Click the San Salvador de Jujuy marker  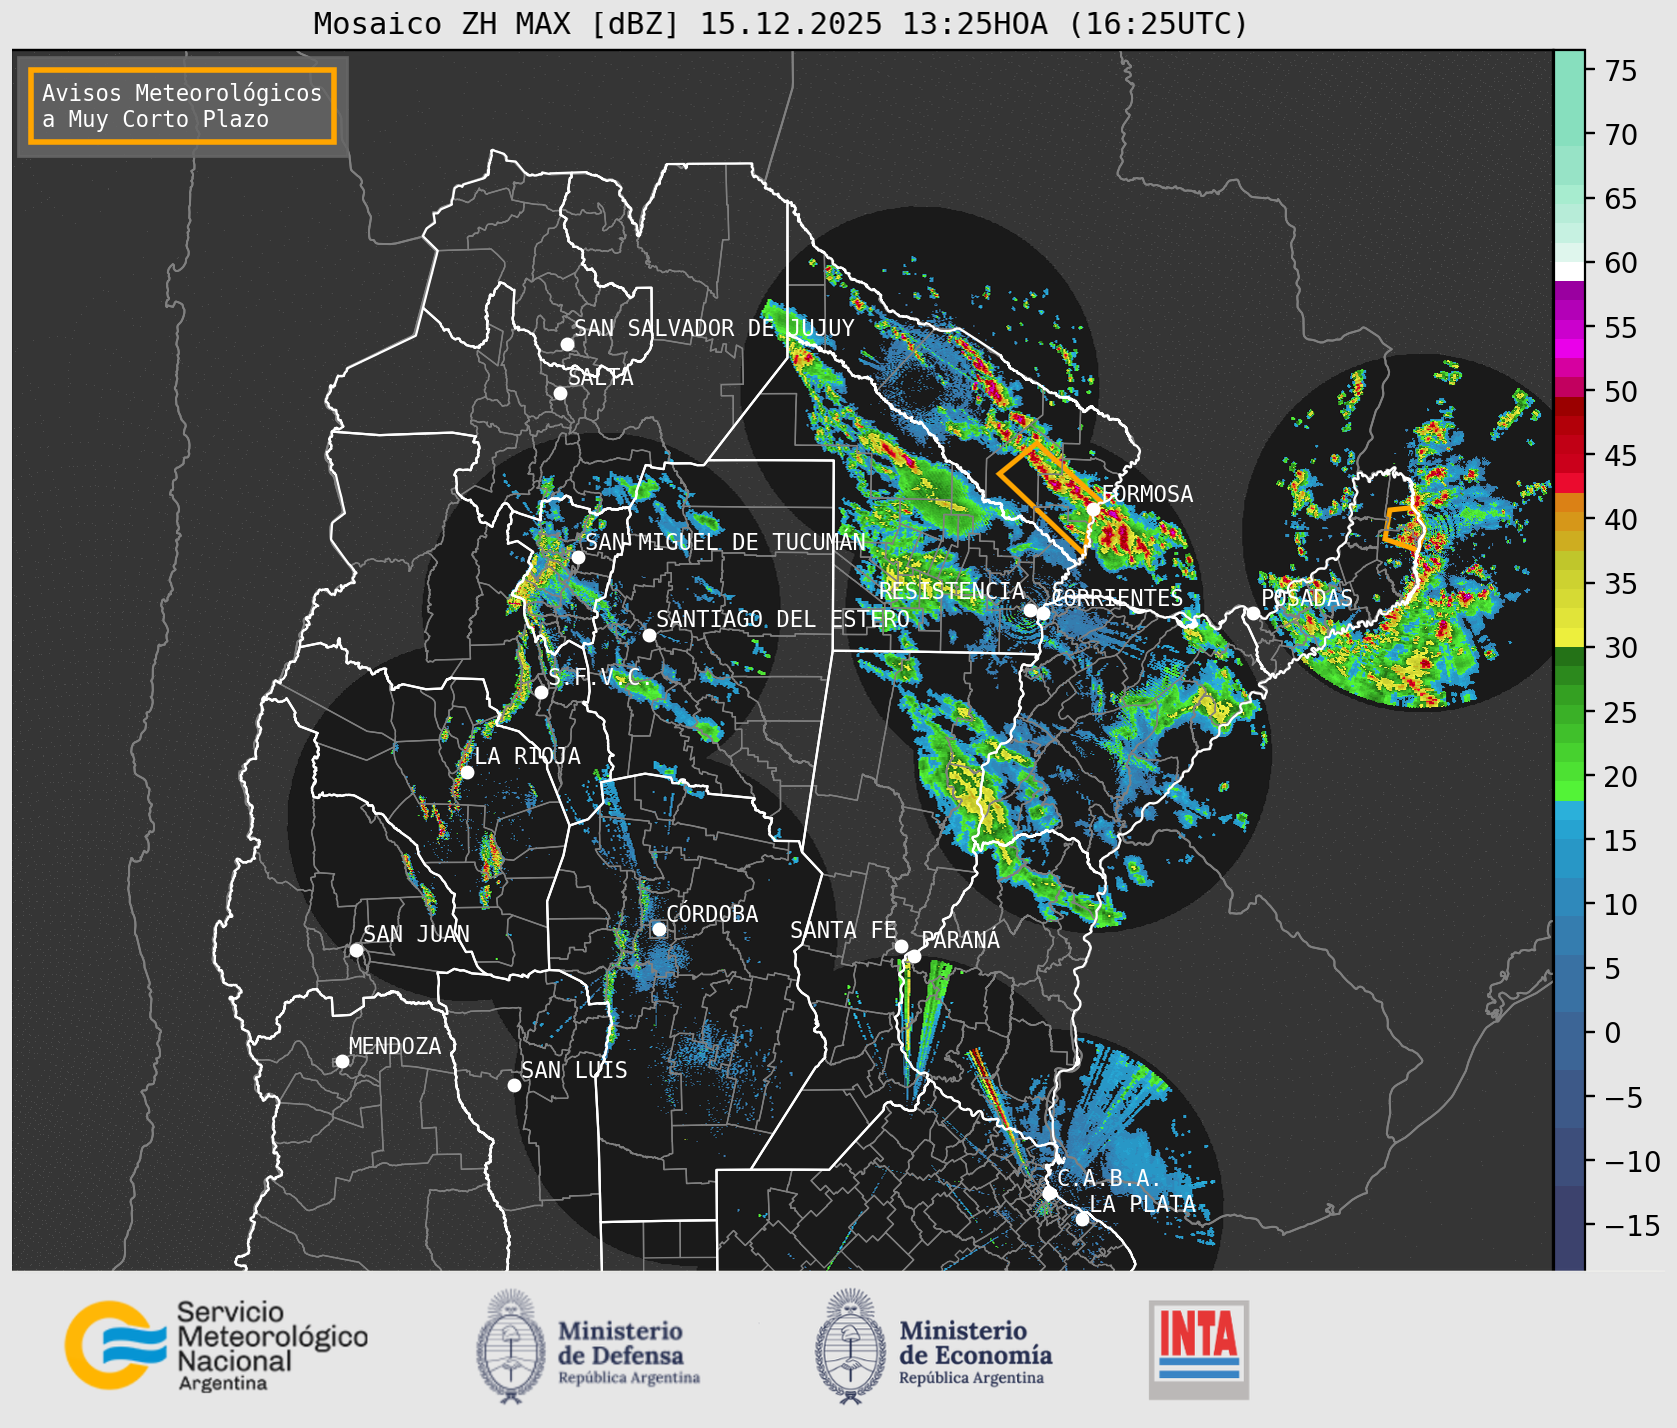(x=567, y=344)
